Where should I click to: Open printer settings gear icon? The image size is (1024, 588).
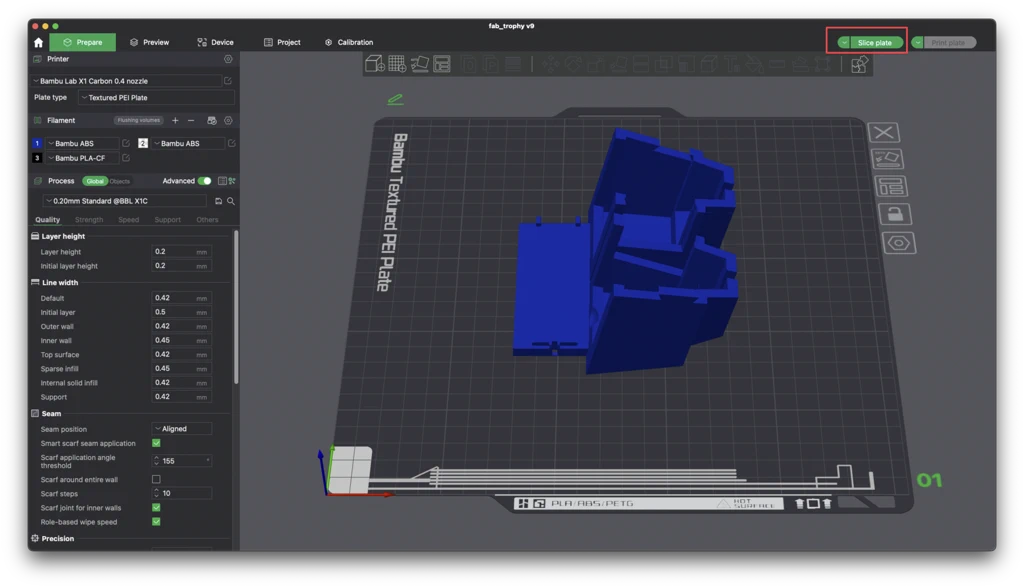(228, 59)
